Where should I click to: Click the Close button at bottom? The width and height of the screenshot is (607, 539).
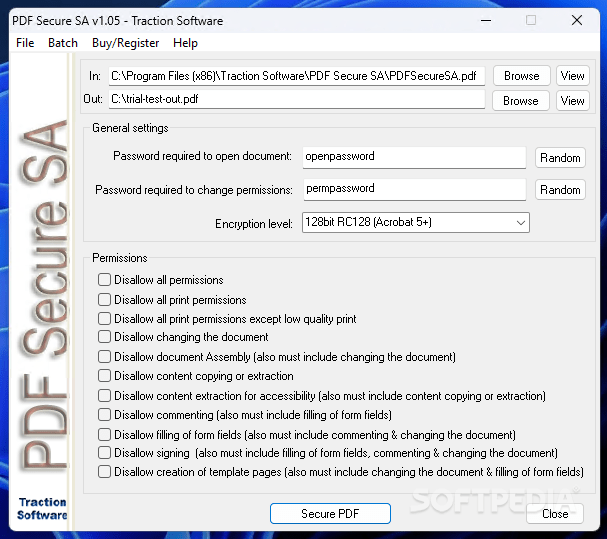[x=555, y=513]
